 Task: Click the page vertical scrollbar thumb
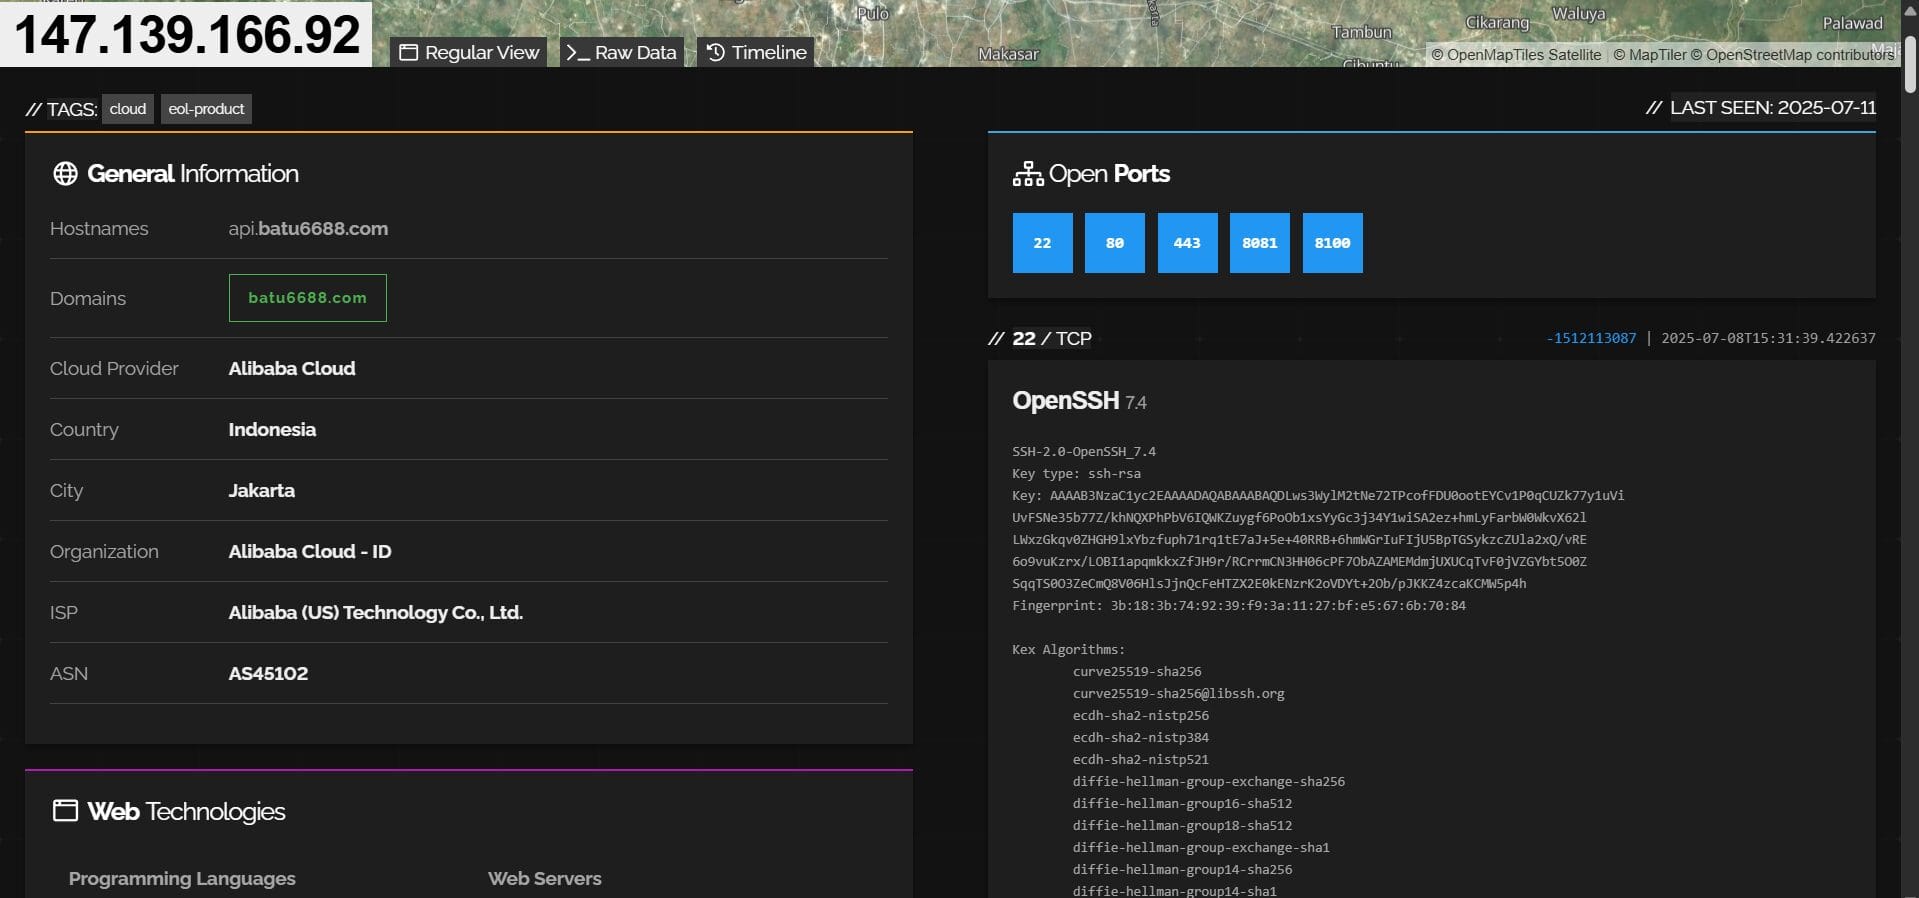[x=1909, y=66]
